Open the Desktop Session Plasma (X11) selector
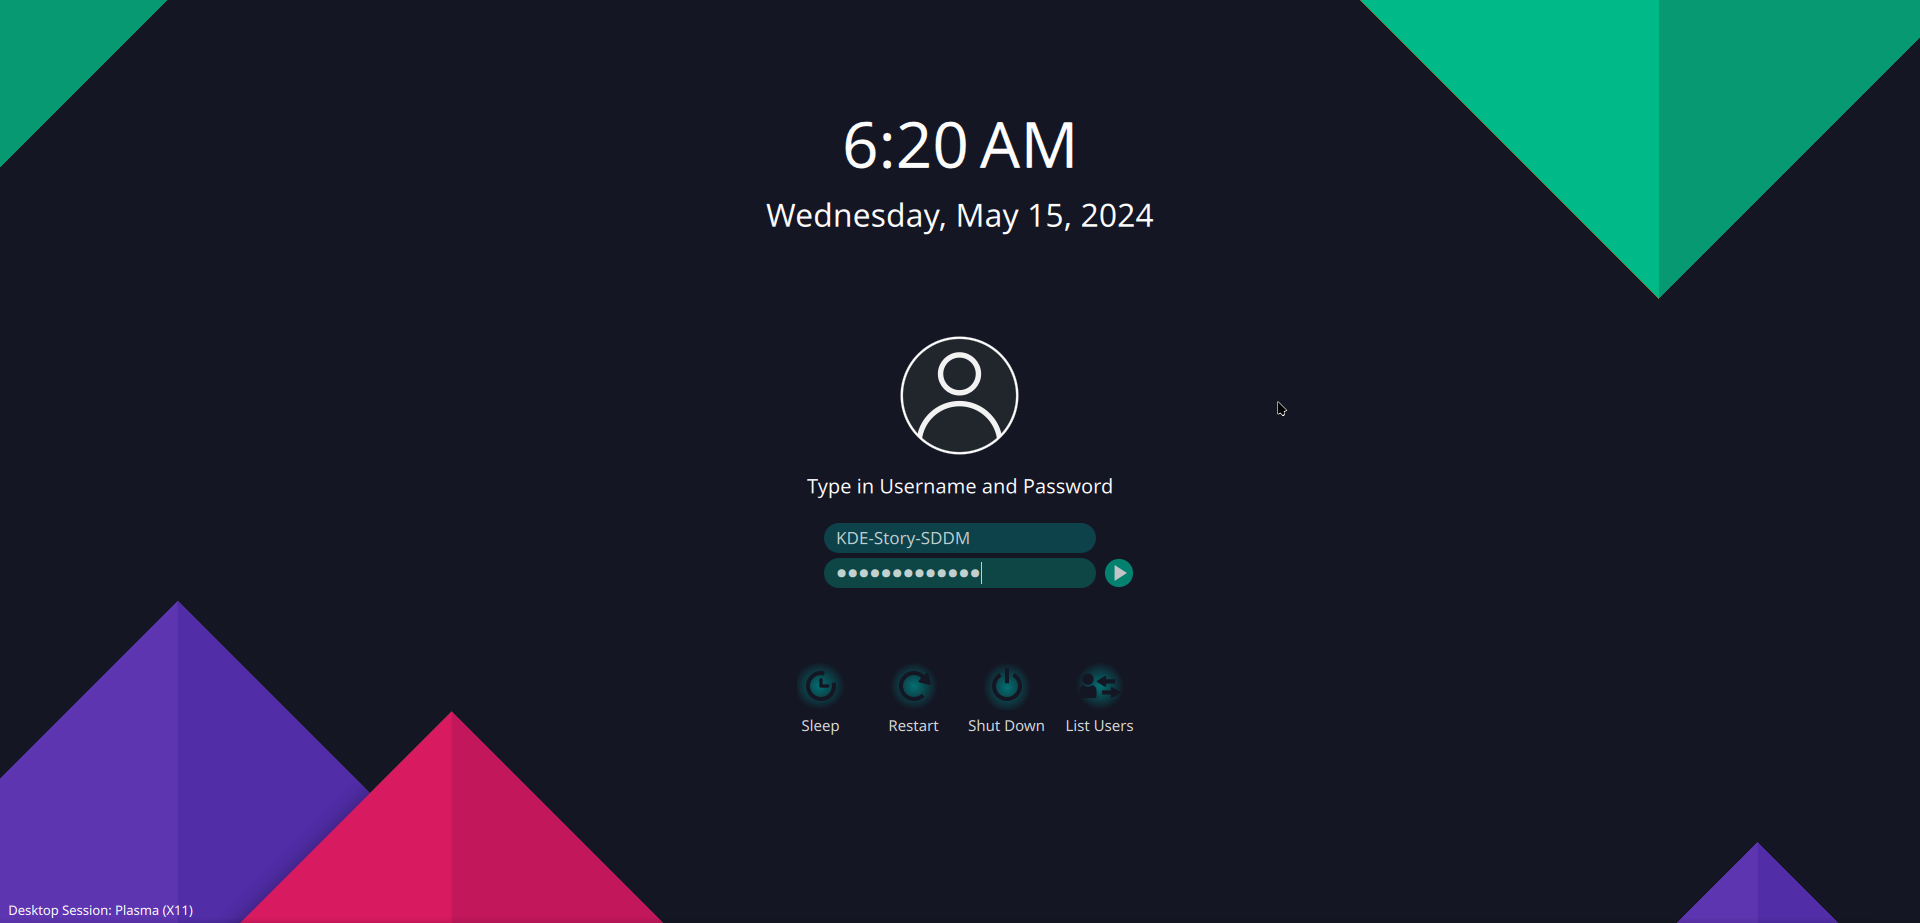 pyautogui.click(x=101, y=910)
